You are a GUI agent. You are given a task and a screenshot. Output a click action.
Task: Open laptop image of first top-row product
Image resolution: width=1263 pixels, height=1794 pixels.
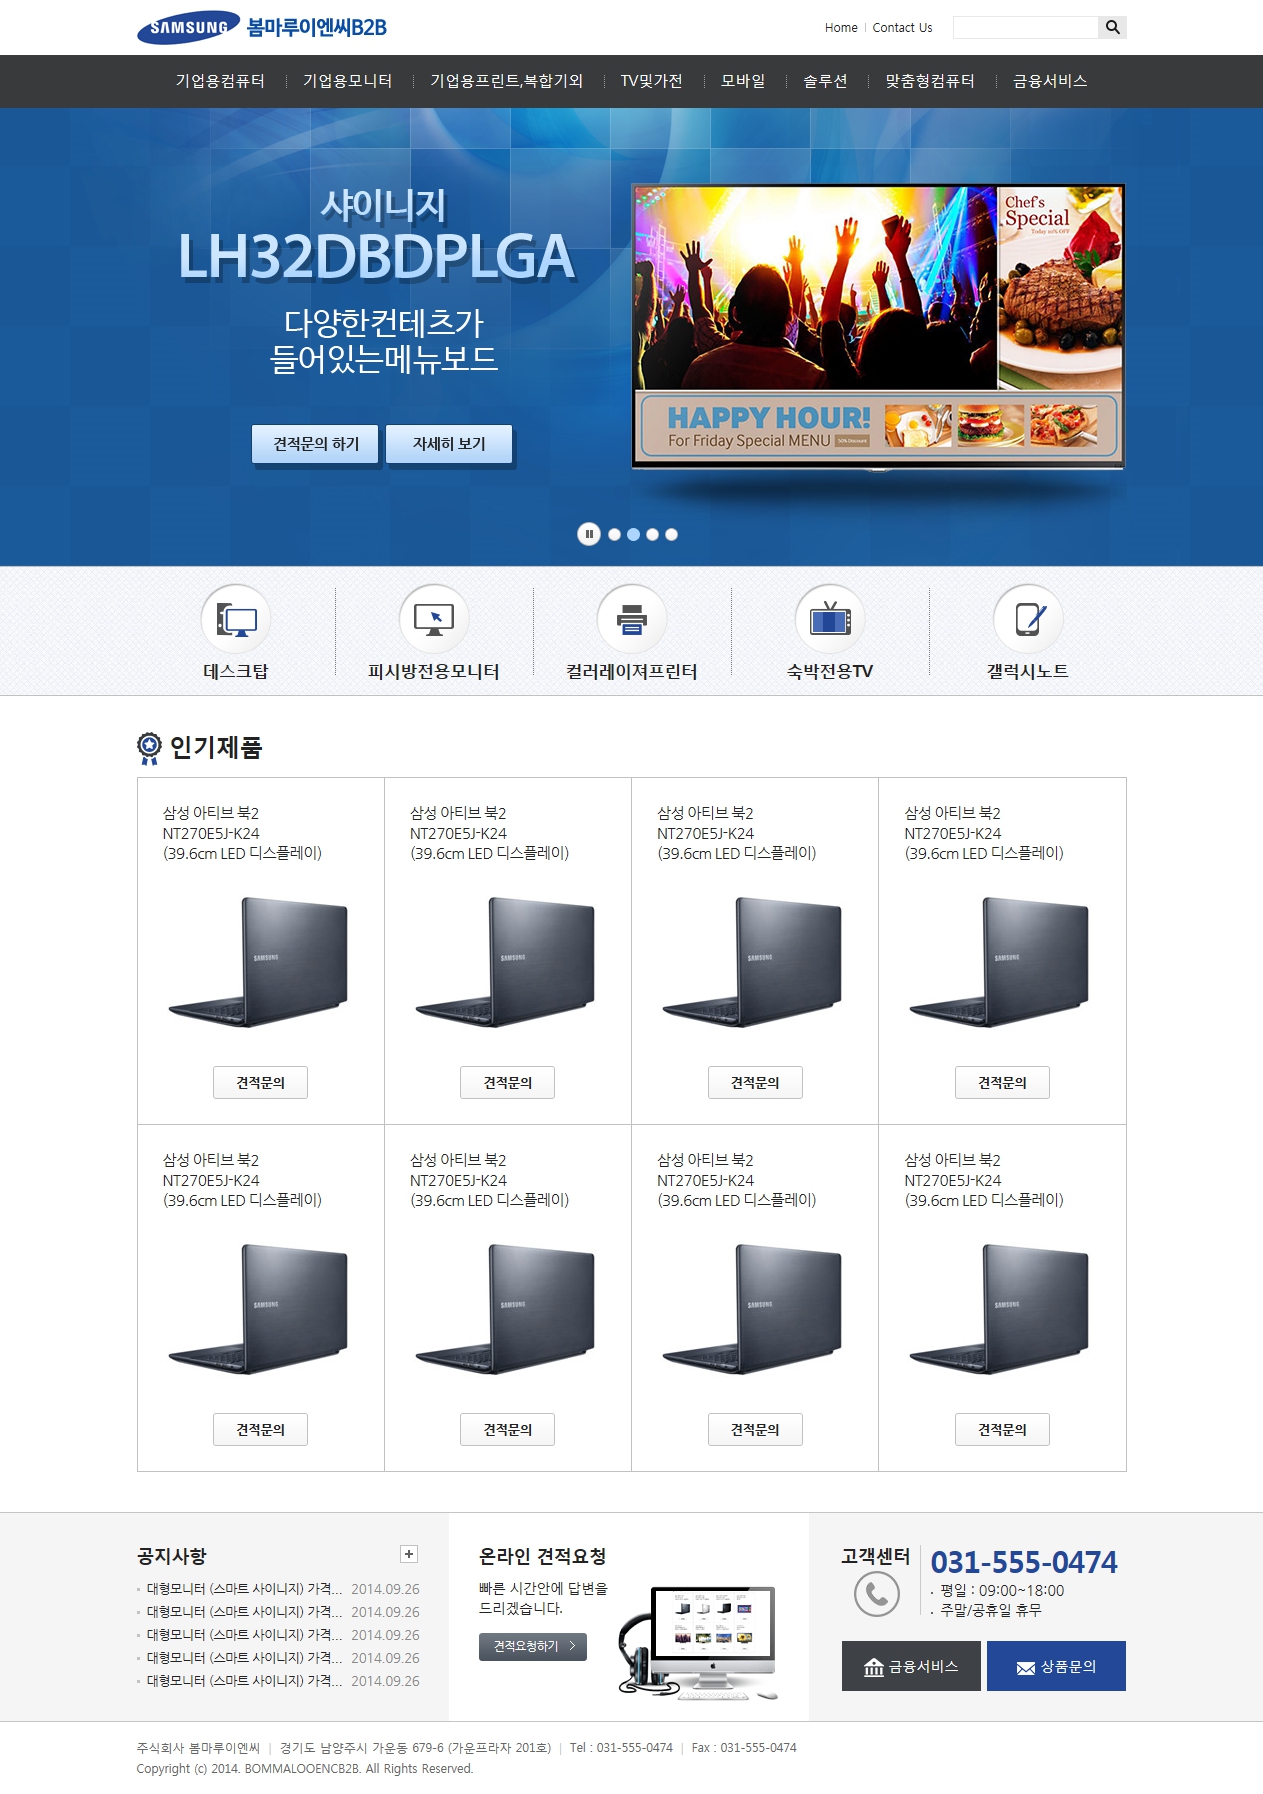pos(258,962)
